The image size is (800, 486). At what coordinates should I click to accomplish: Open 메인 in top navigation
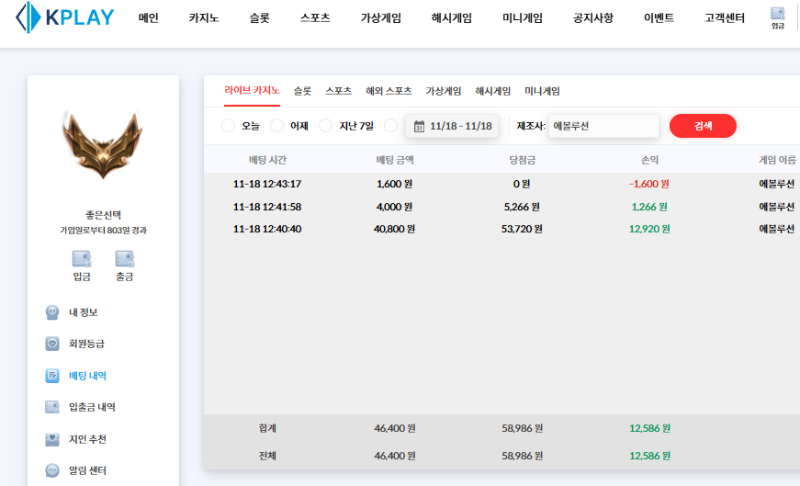(148, 18)
